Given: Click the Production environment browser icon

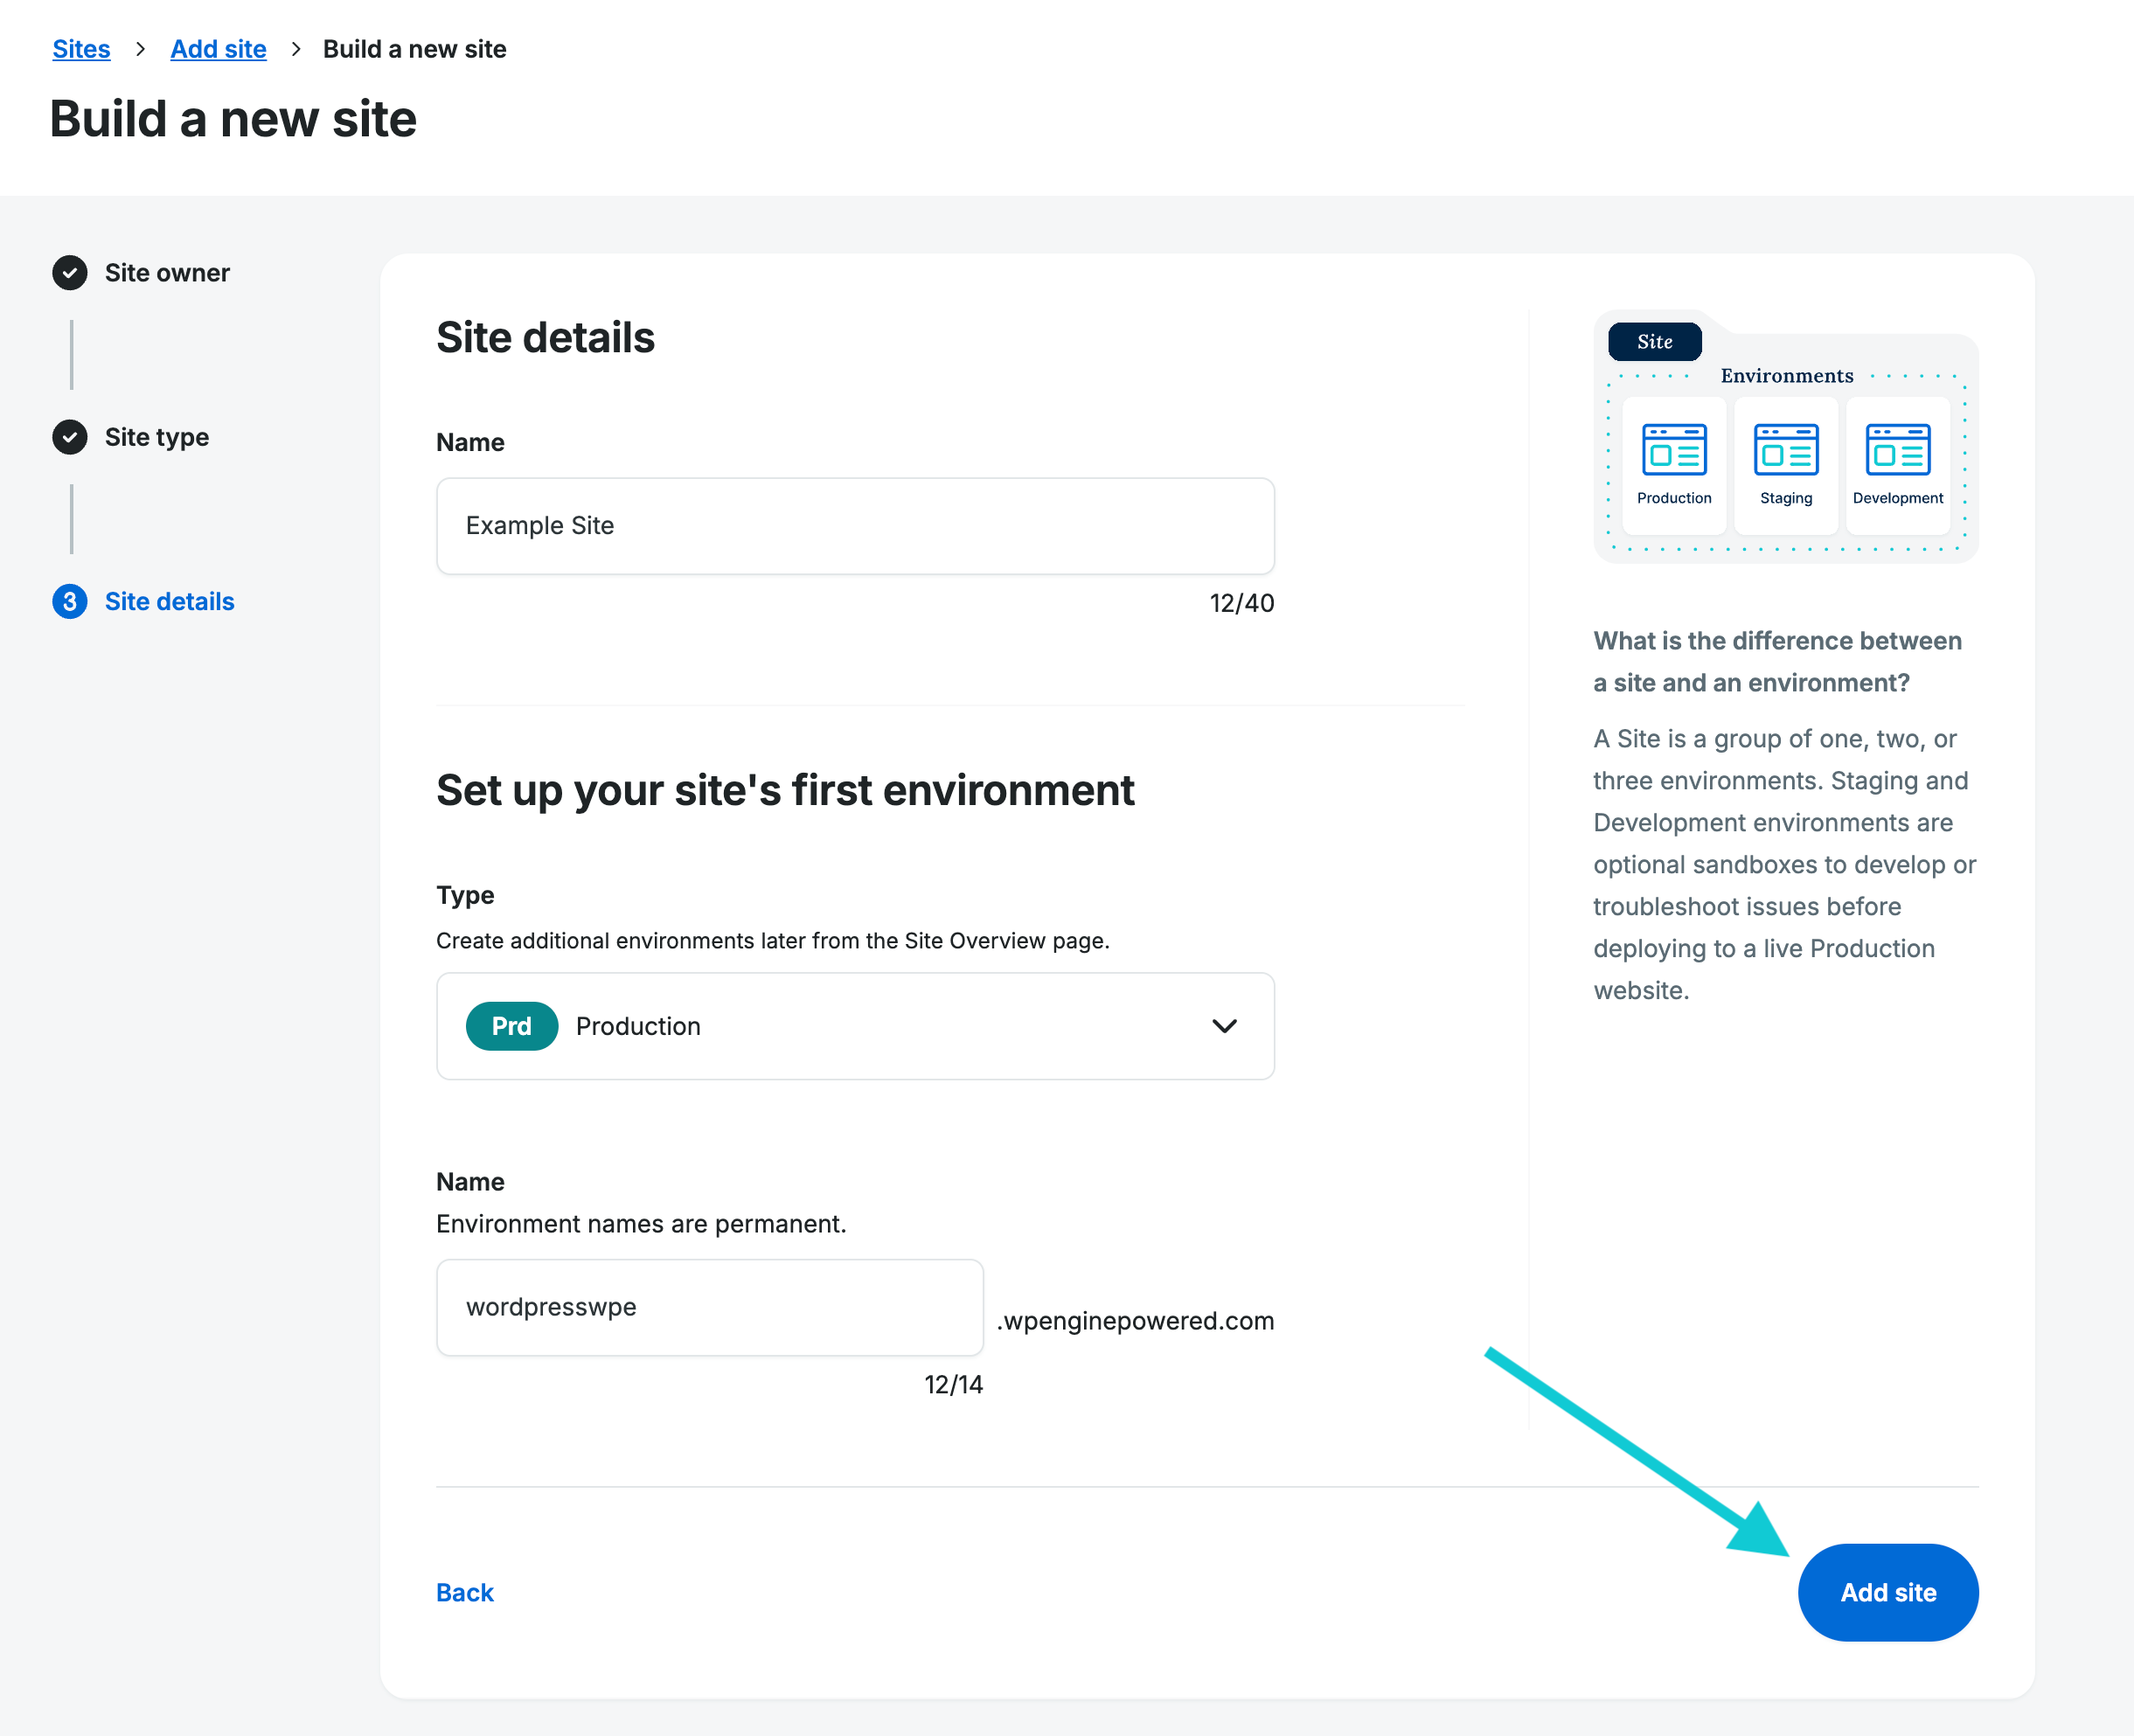Looking at the screenshot, I should (x=1673, y=450).
